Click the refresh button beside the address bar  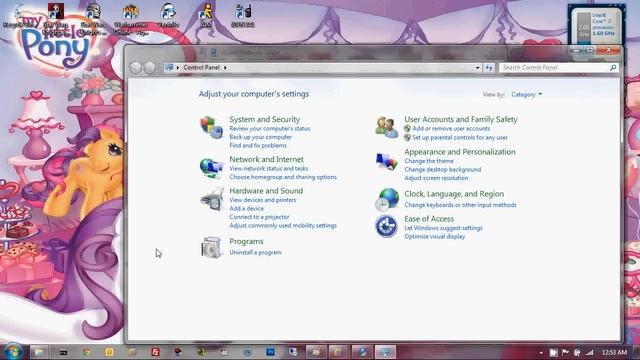[489, 67]
